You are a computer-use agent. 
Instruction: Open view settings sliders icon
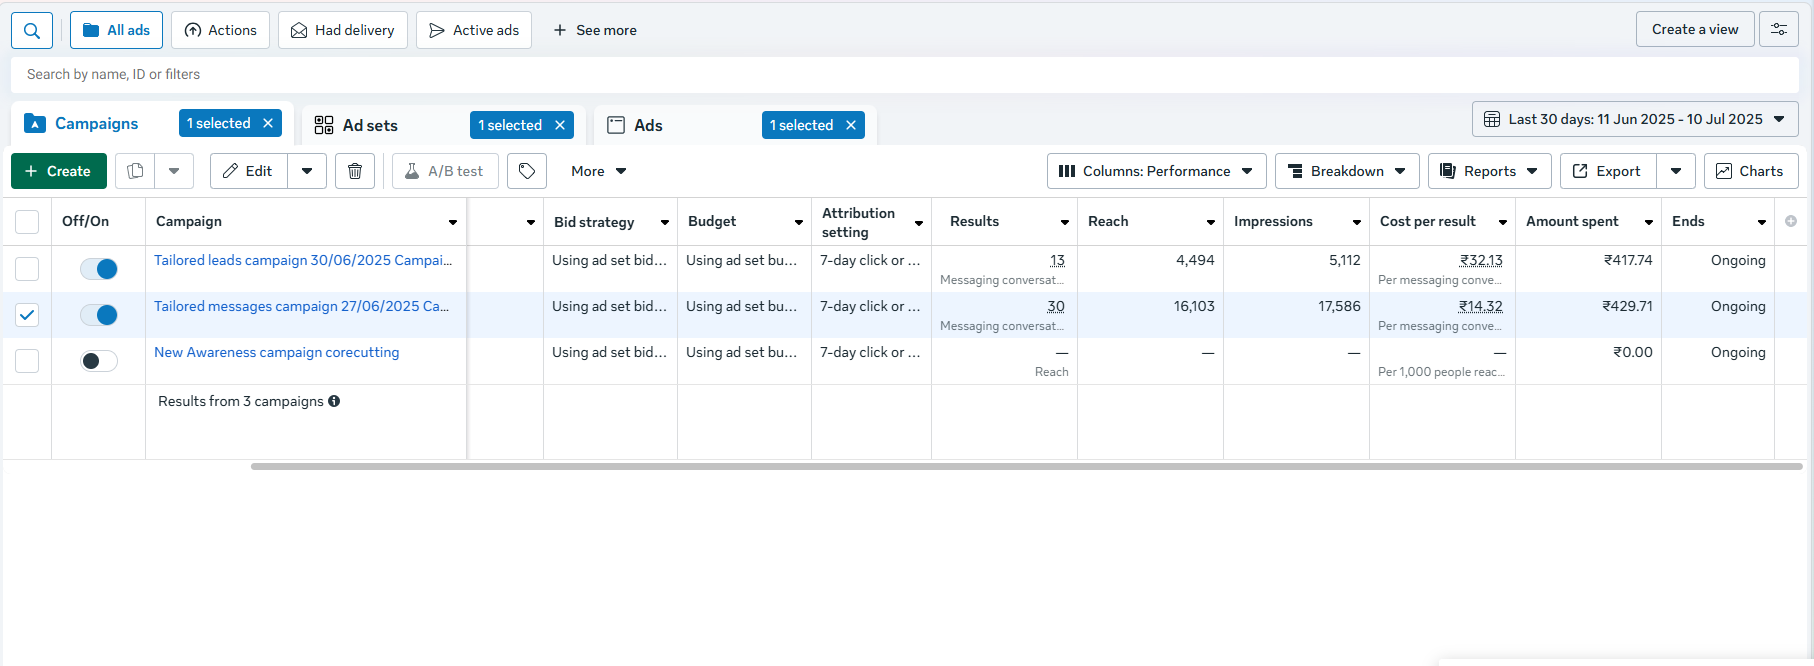point(1779,30)
